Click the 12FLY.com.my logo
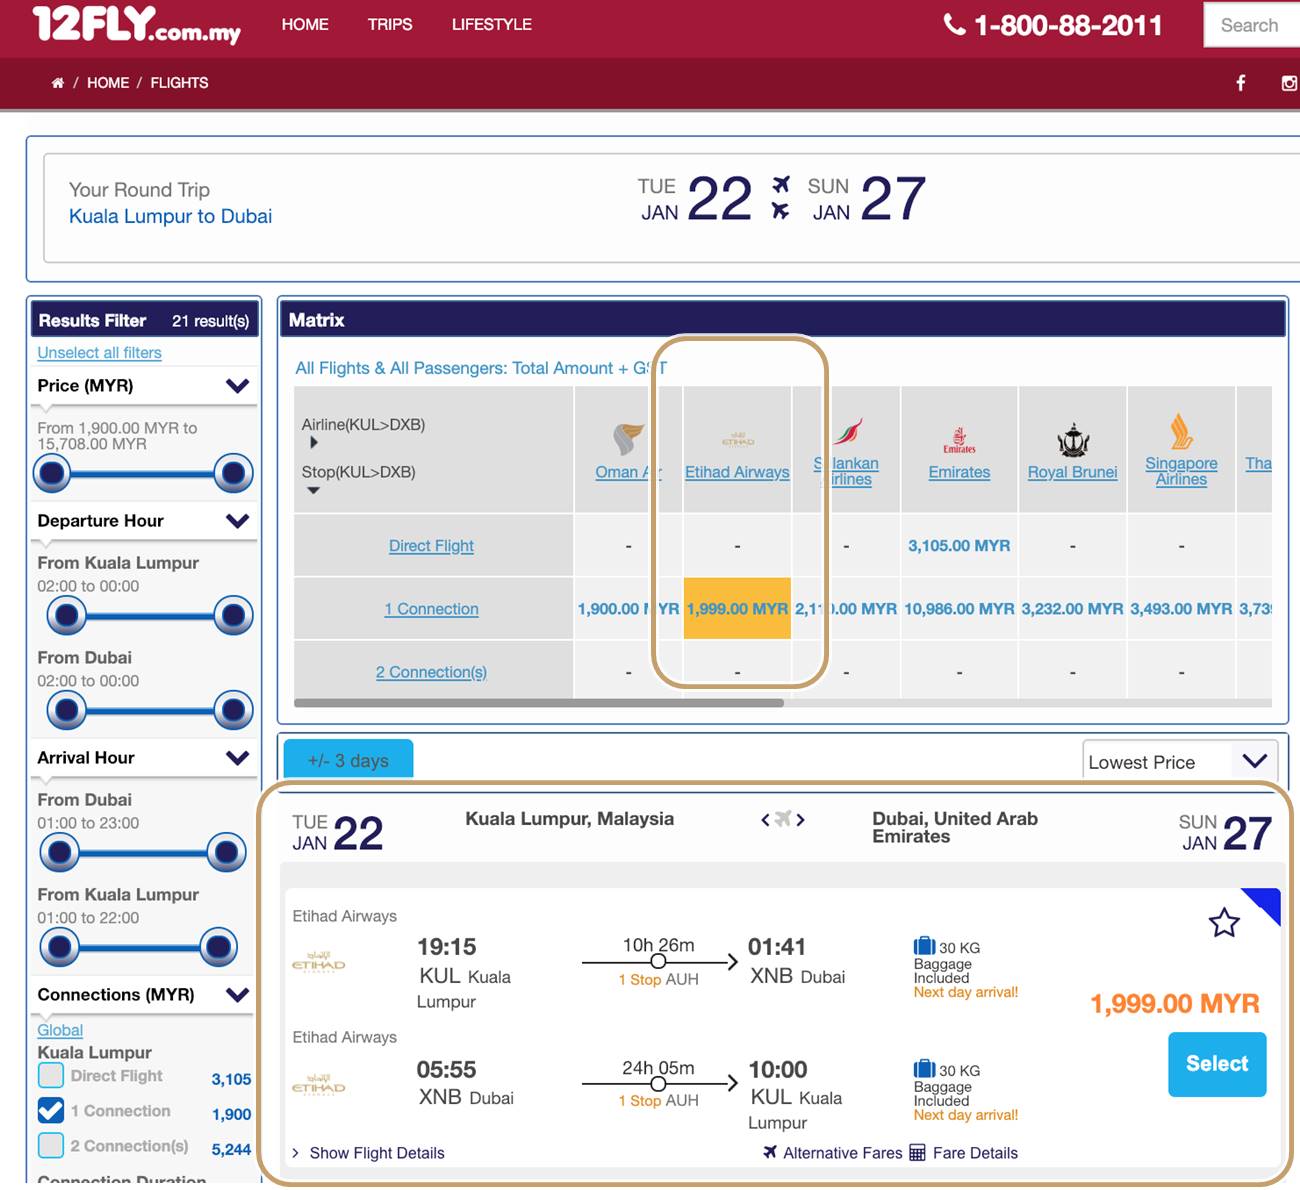1300x1190 pixels. point(137,24)
